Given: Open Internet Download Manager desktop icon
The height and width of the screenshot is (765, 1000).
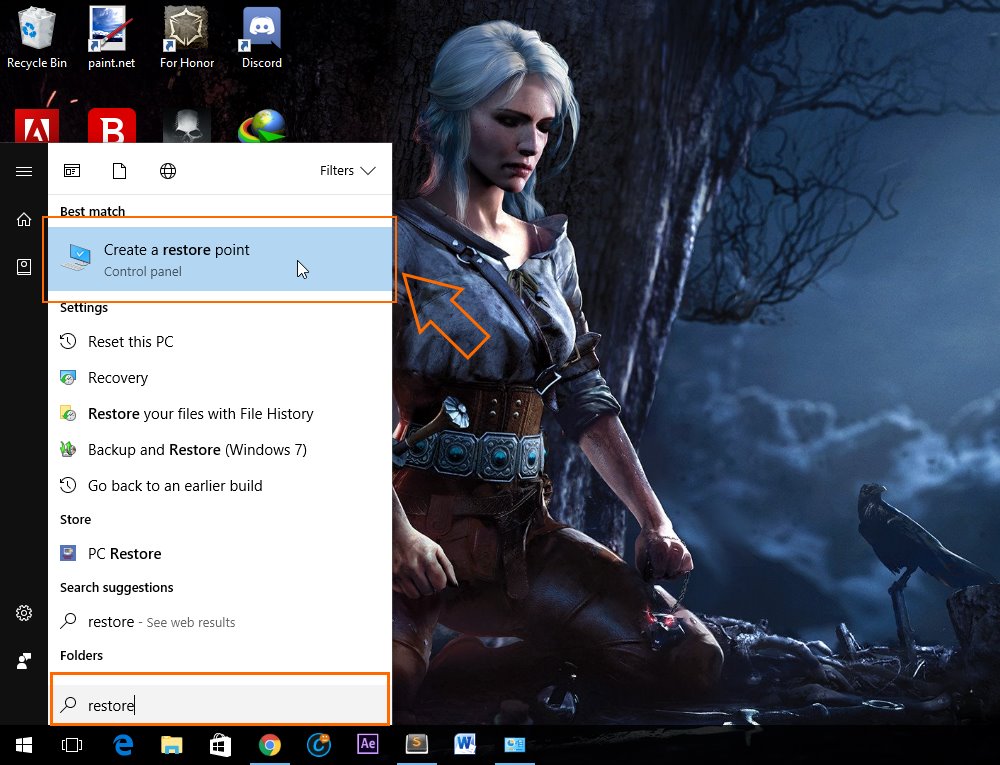Looking at the screenshot, I should pos(261,126).
